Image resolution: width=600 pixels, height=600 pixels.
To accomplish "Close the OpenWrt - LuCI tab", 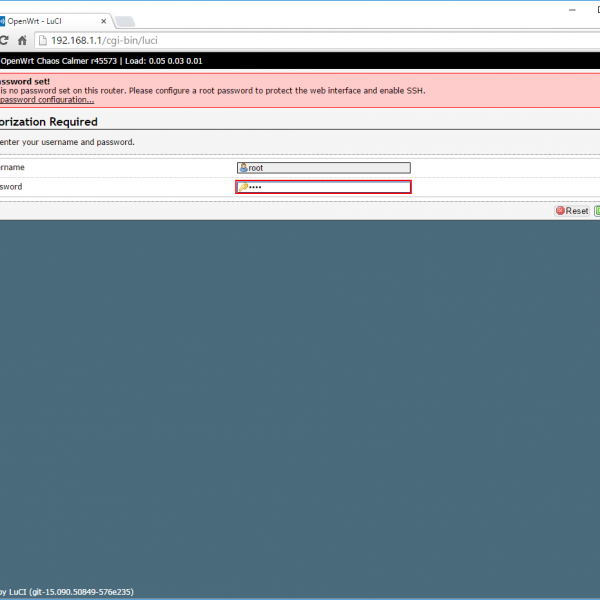I will (103, 20).
